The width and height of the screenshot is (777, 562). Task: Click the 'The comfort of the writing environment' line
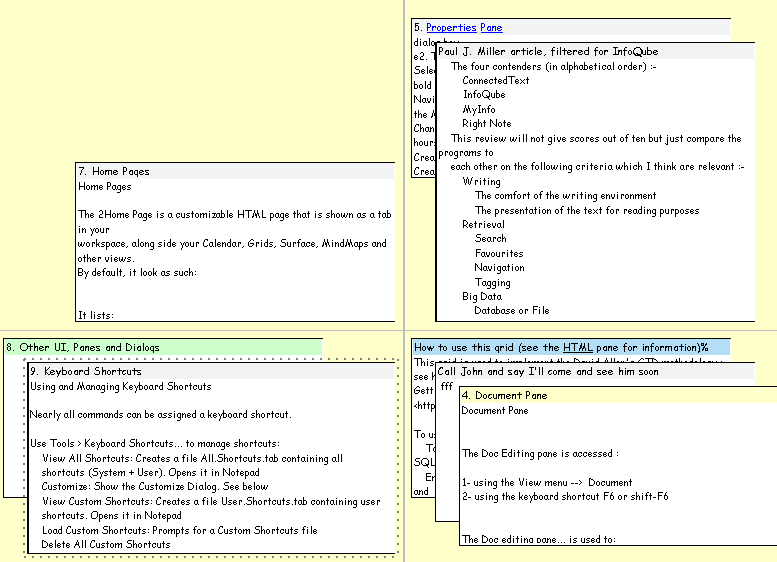click(565, 196)
